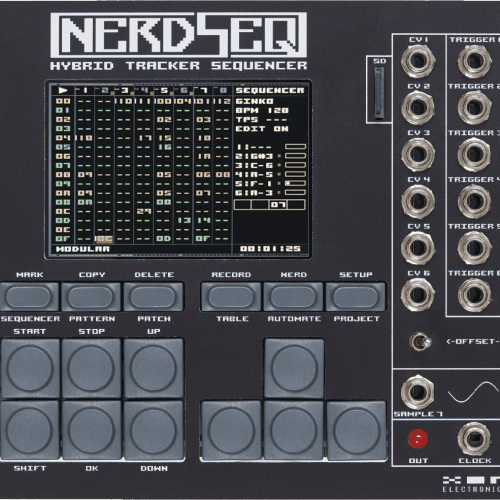
Task: Click the BPM 128 value
Action: (x=262, y=110)
